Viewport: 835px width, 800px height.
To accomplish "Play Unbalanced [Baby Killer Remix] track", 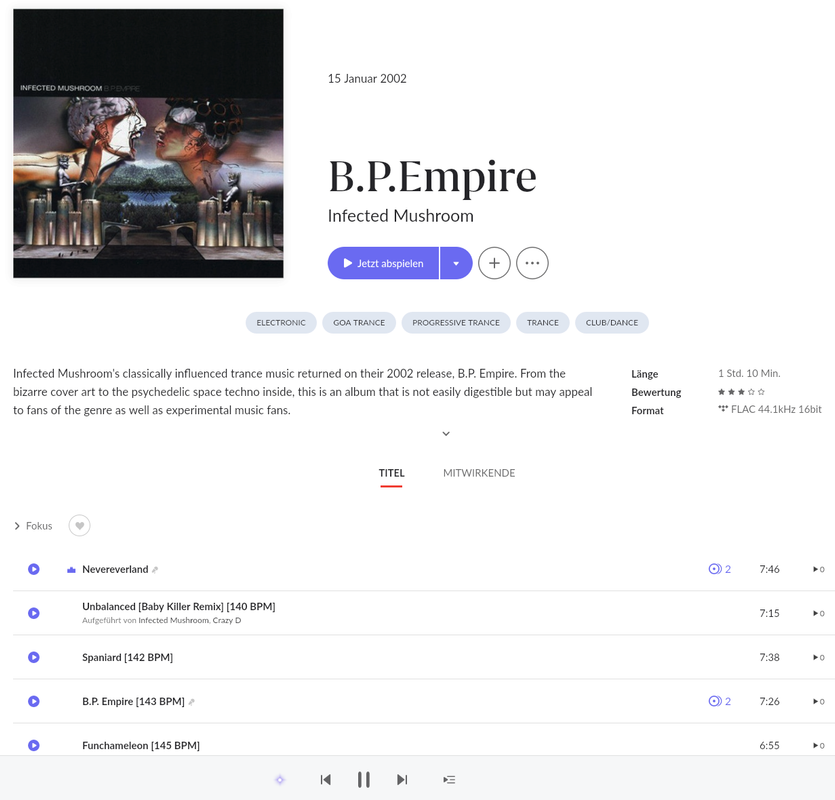I will [34, 613].
